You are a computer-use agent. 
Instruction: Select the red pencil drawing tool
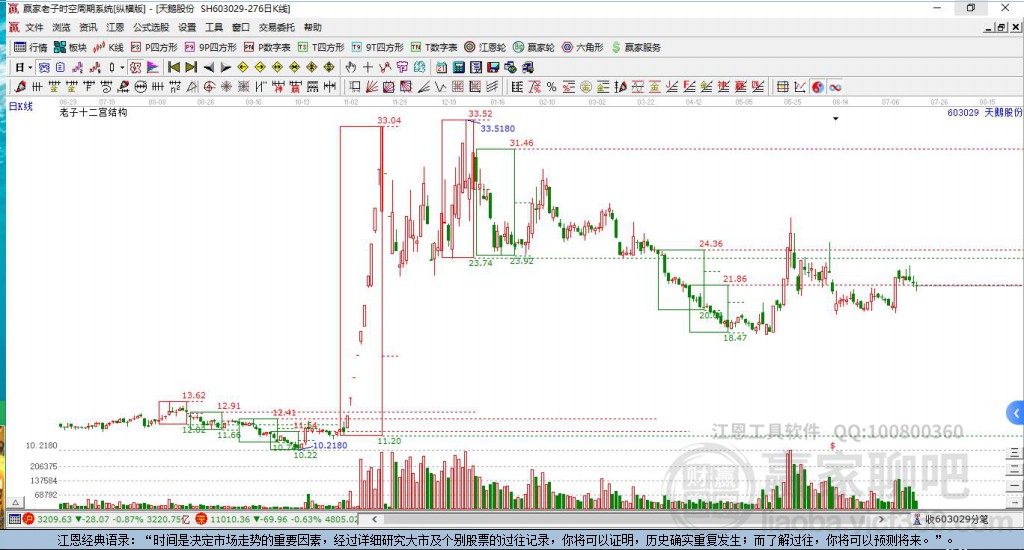coord(20,87)
